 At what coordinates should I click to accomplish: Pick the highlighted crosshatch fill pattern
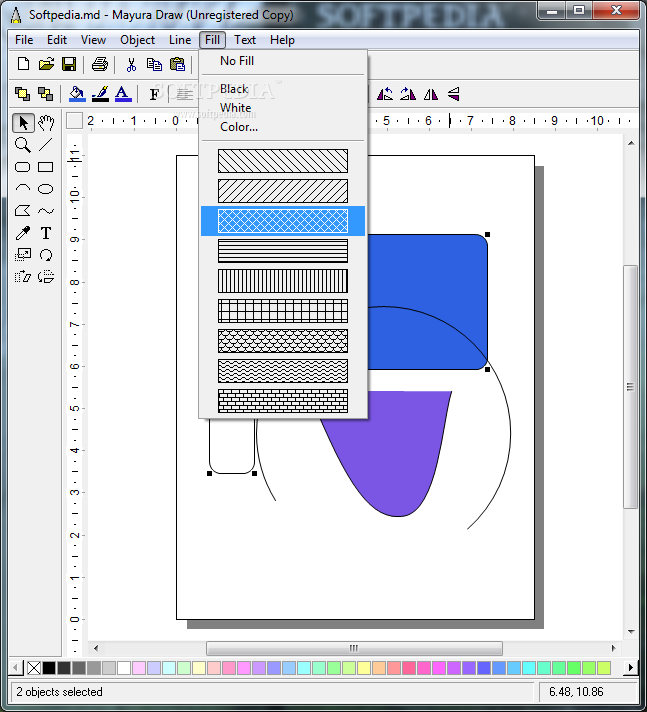(283, 221)
